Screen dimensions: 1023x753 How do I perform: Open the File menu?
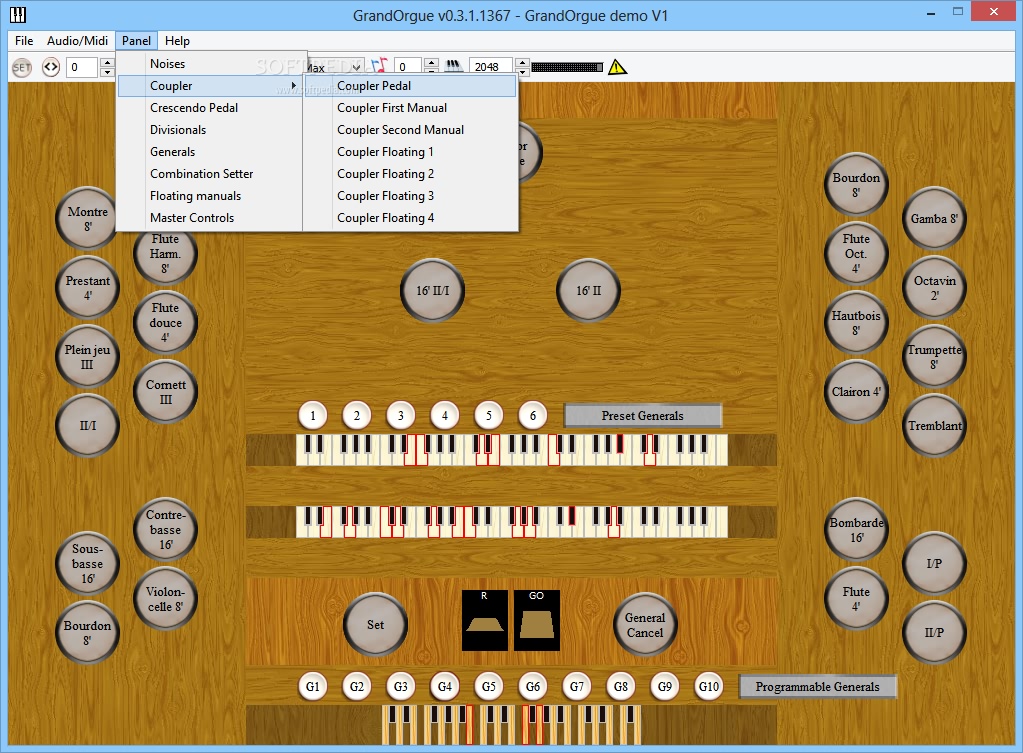(x=24, y=40)
